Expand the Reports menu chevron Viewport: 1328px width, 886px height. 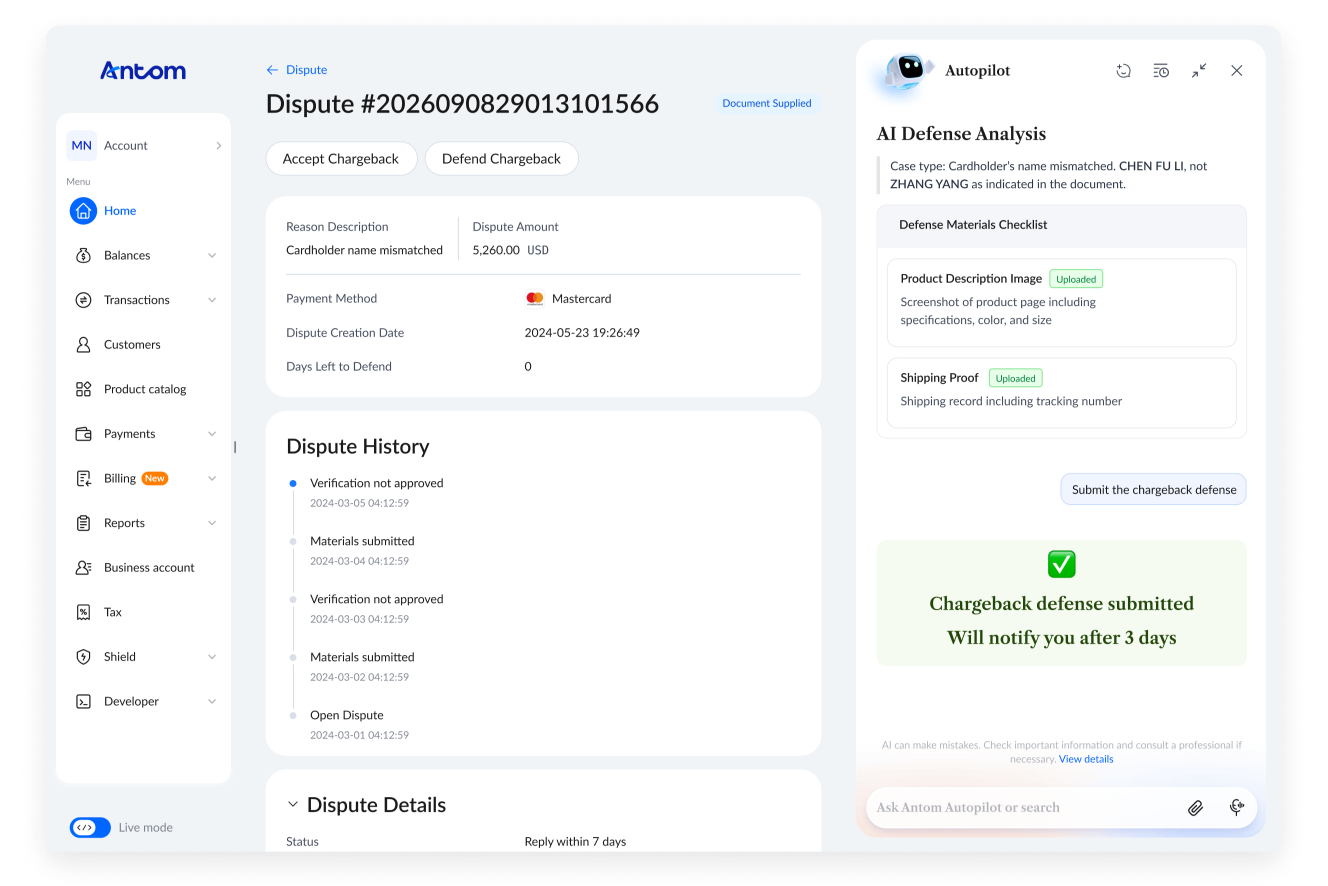[212, 523]
